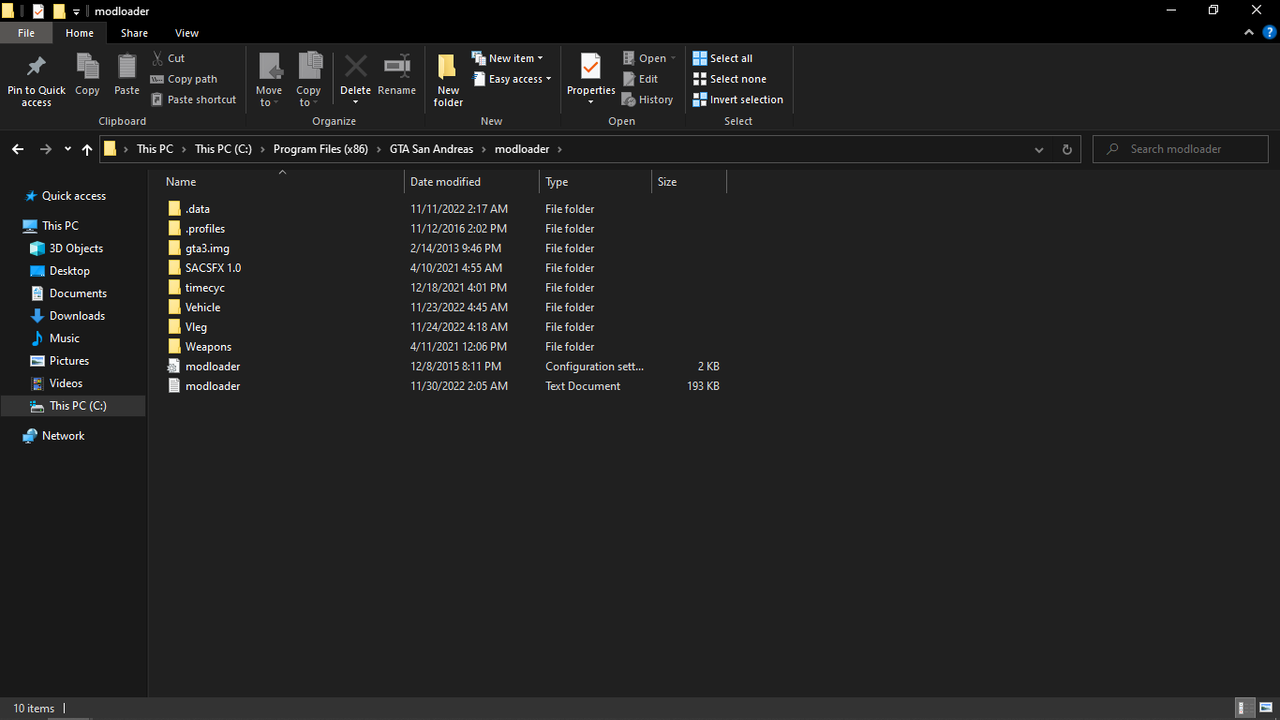The height and width of the screenshot is (720, 1280).
Task: Click the Search modloader field
Action: [1181, 149]
